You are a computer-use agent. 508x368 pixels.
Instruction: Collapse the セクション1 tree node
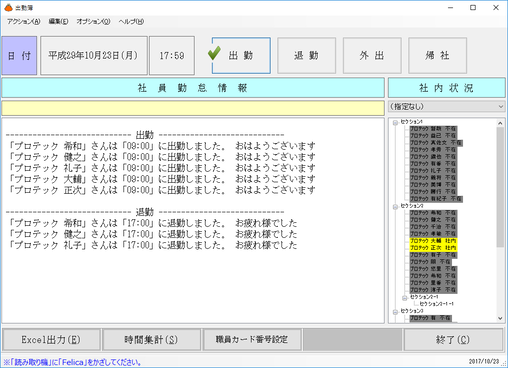[395, 123]
